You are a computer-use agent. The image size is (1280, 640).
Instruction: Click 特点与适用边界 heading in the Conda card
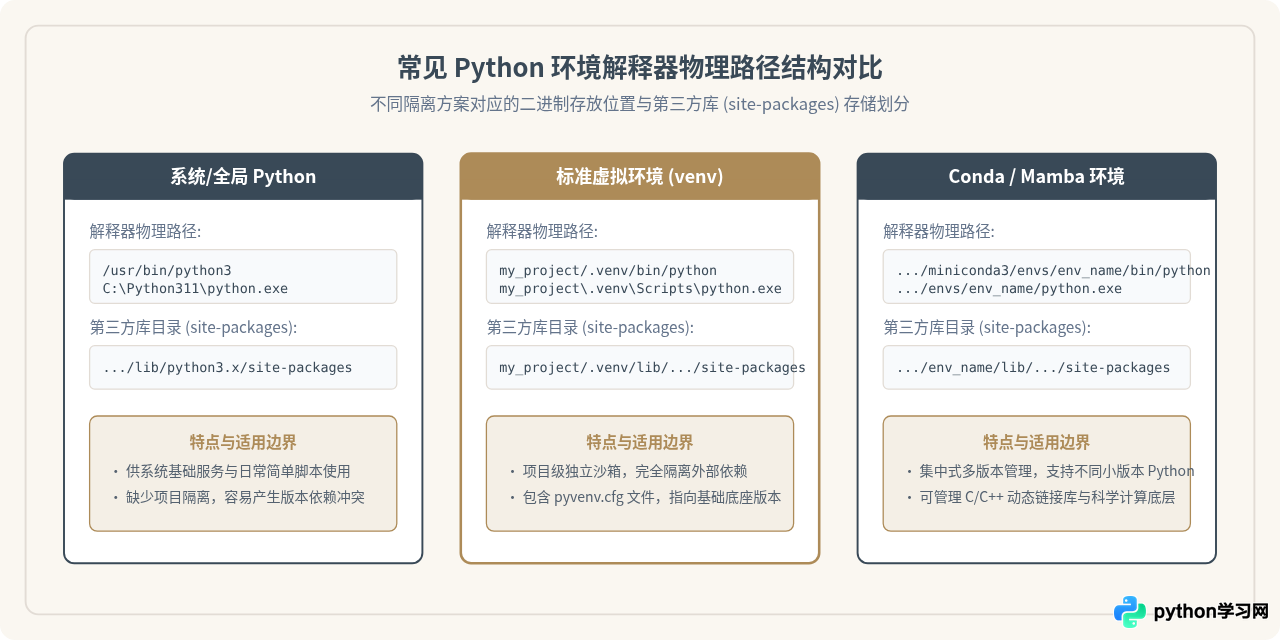tap(1037, 442)
